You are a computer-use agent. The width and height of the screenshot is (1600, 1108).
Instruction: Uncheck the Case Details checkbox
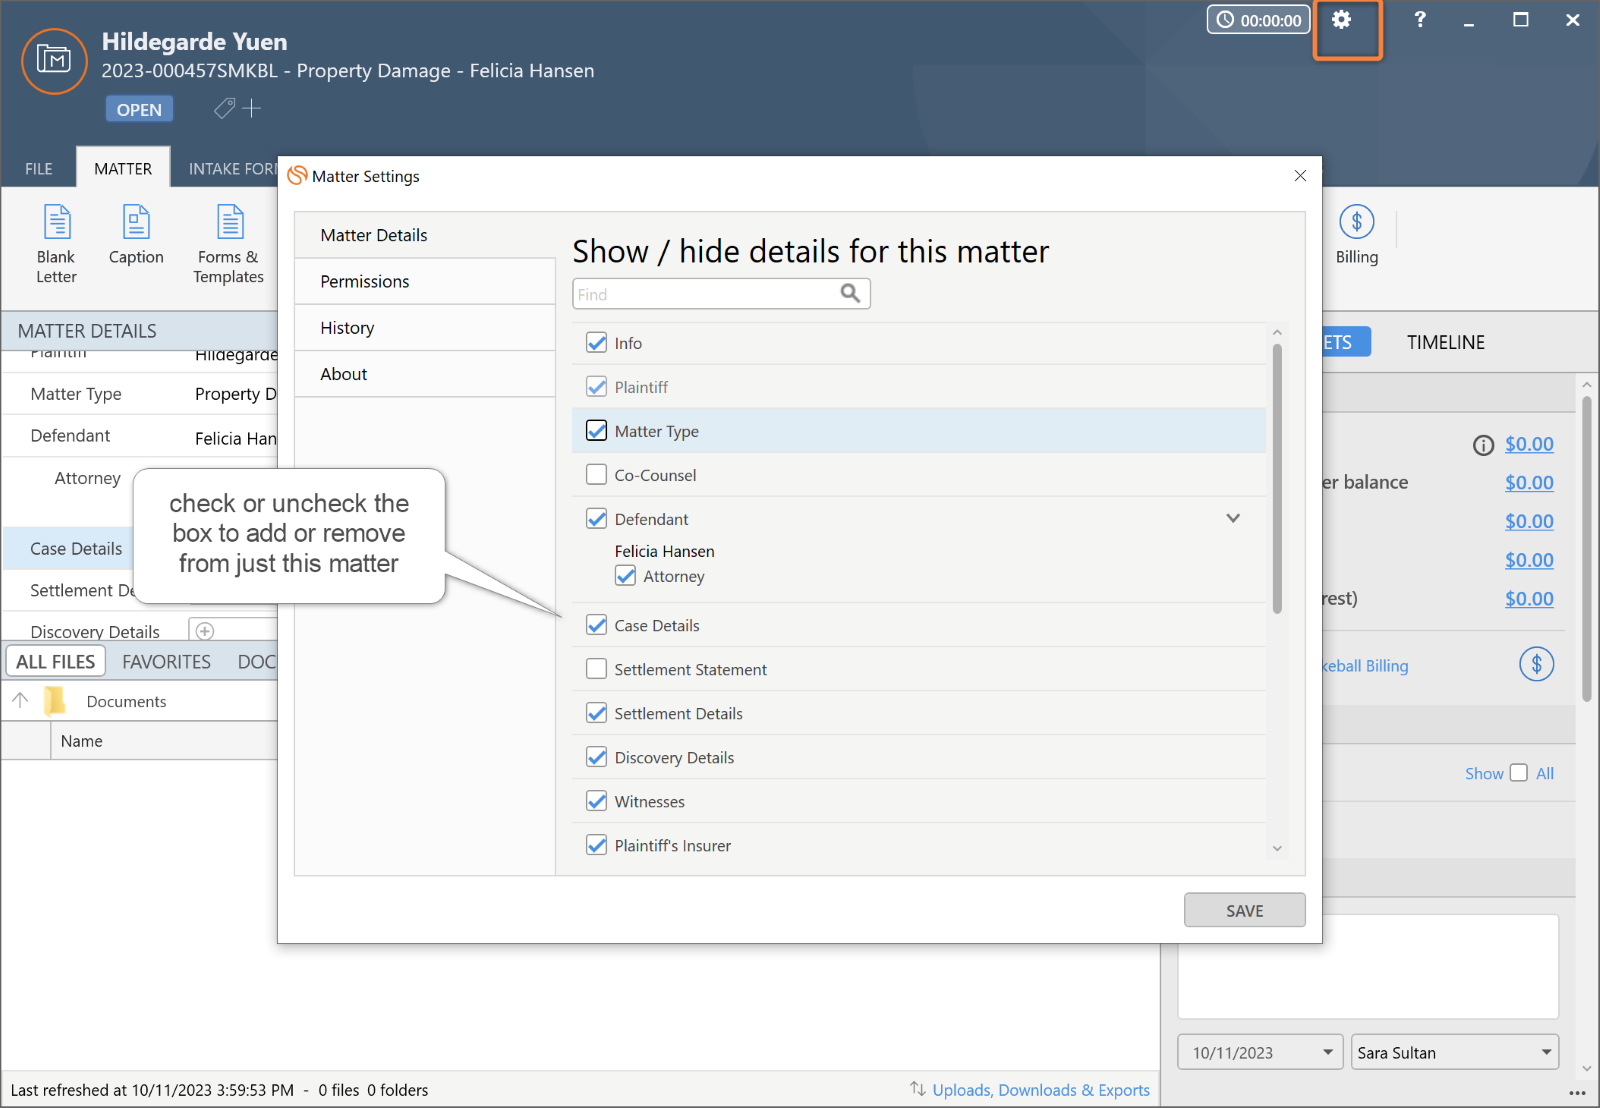click(597, 625)
